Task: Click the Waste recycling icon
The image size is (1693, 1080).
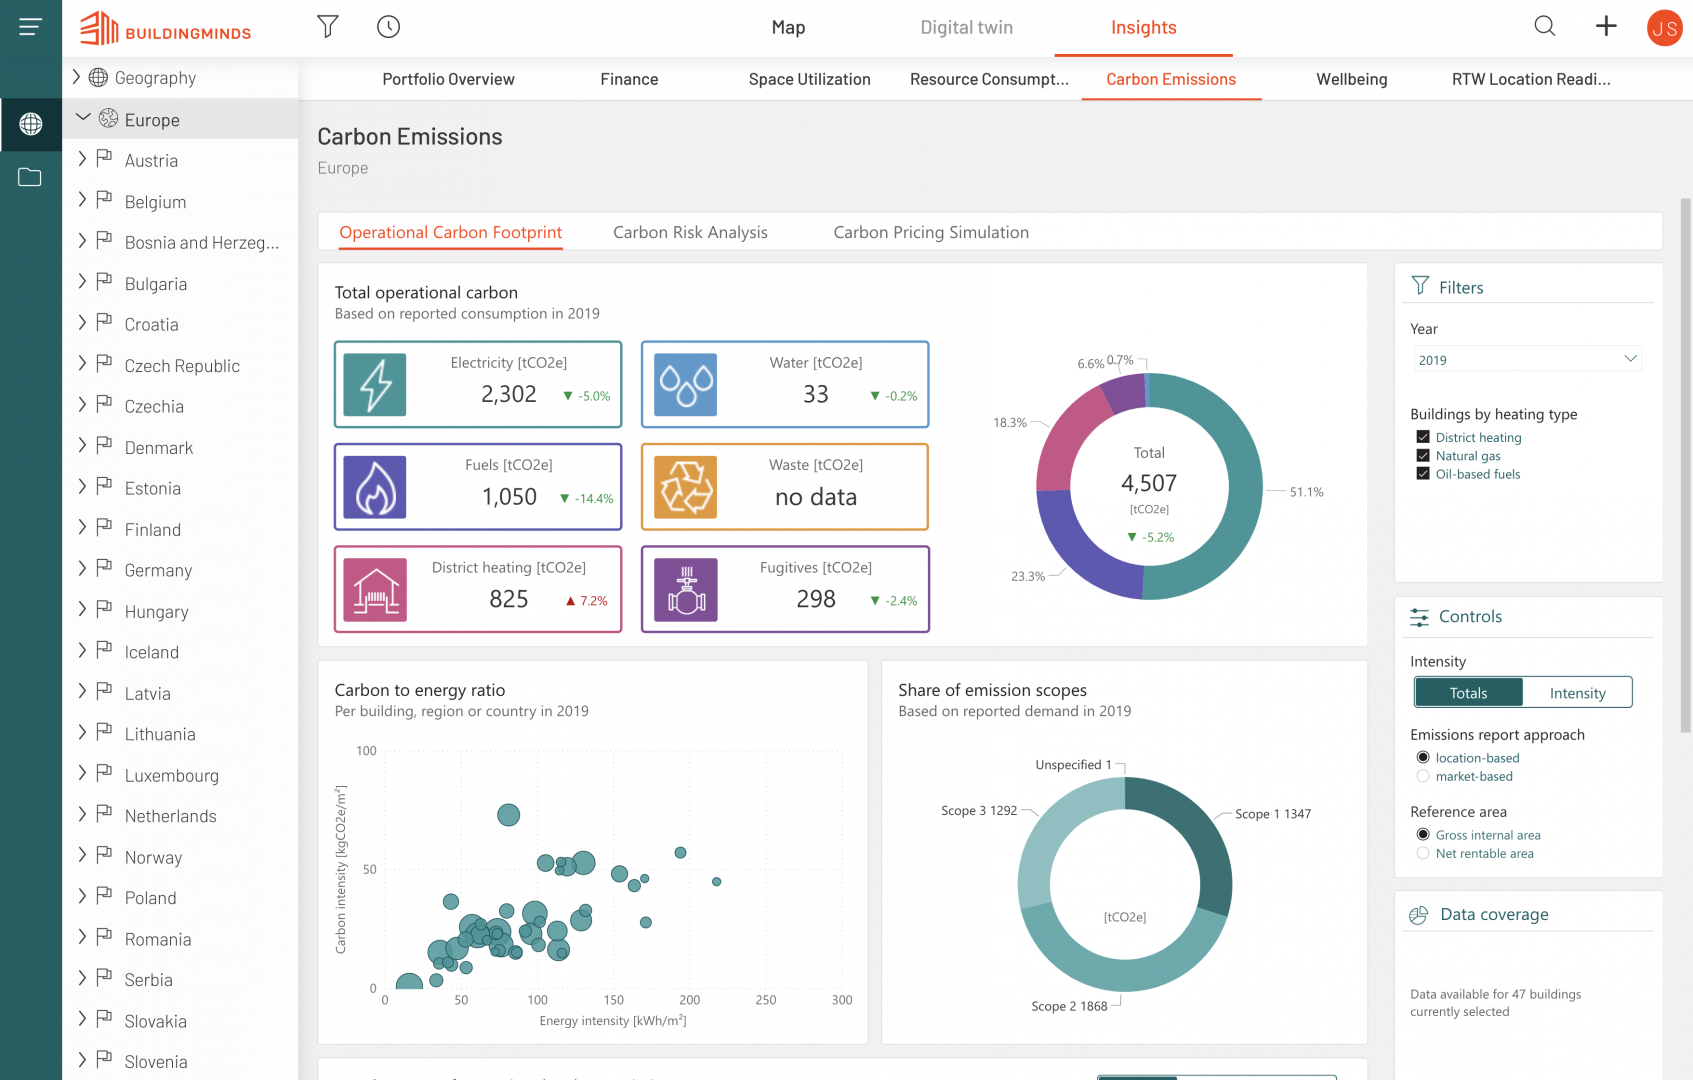Action: tap(685, 487)
